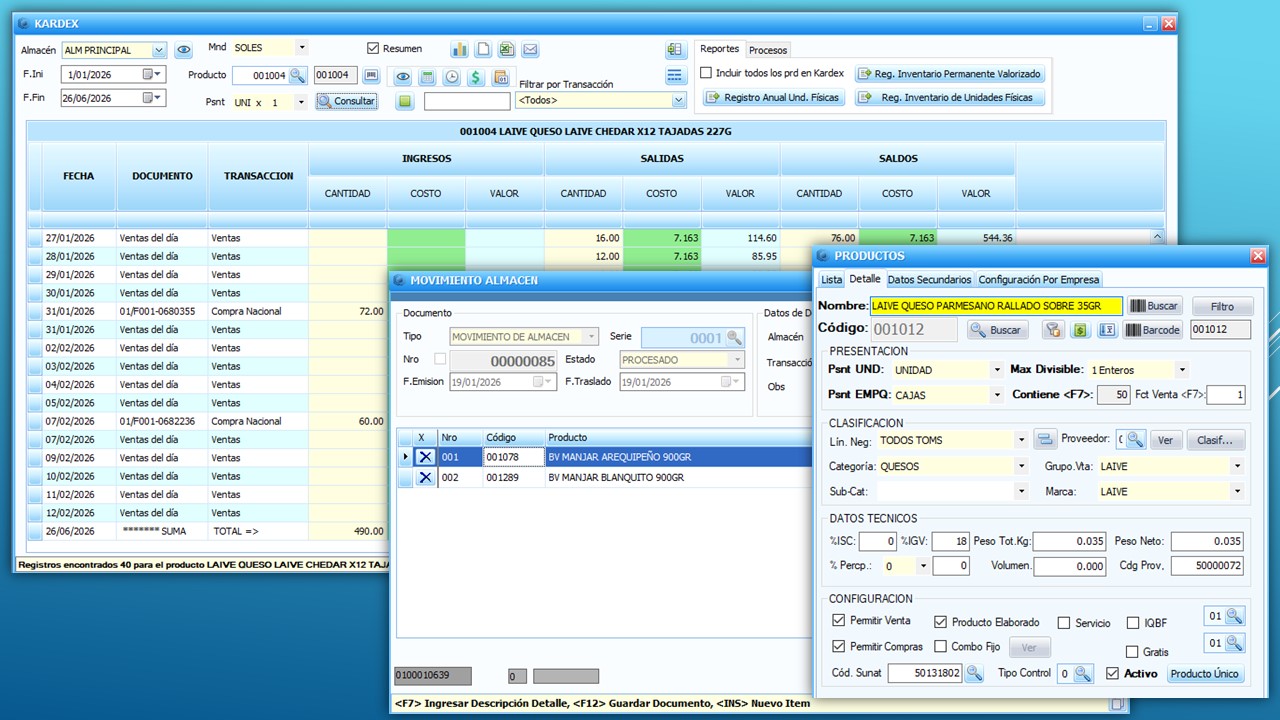The image size is (1280, 720).
Task: Click the Excel export icon in Kardex
Action: click(x=507, y=49)
